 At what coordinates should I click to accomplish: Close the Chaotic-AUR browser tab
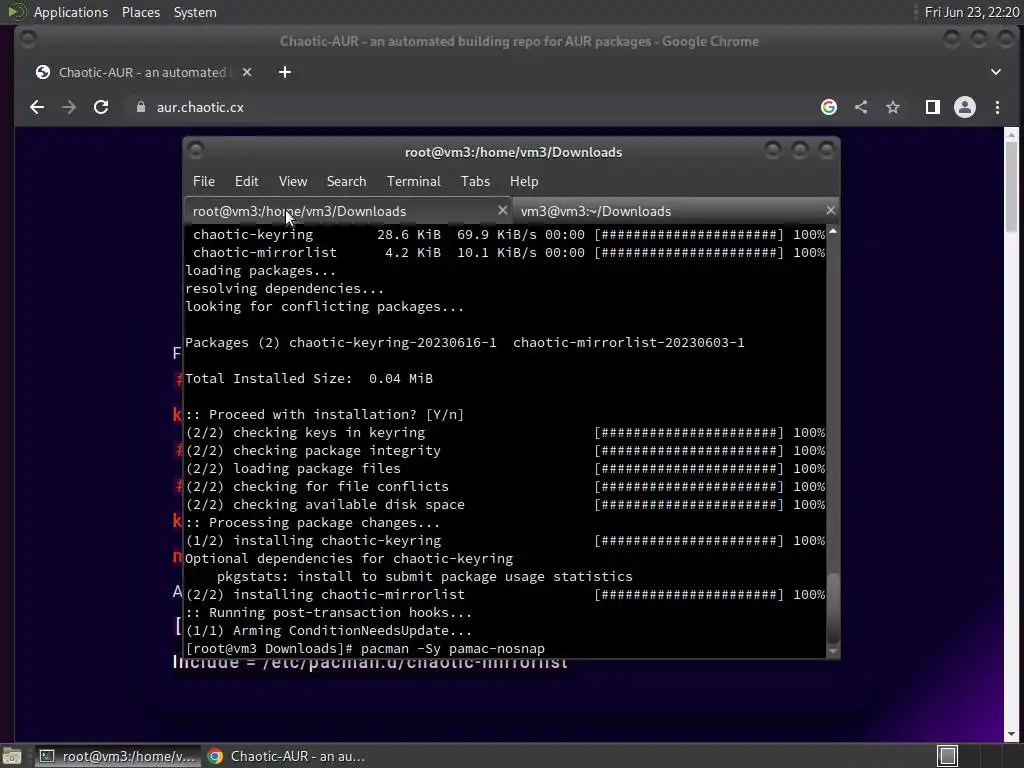pos(247,72)
